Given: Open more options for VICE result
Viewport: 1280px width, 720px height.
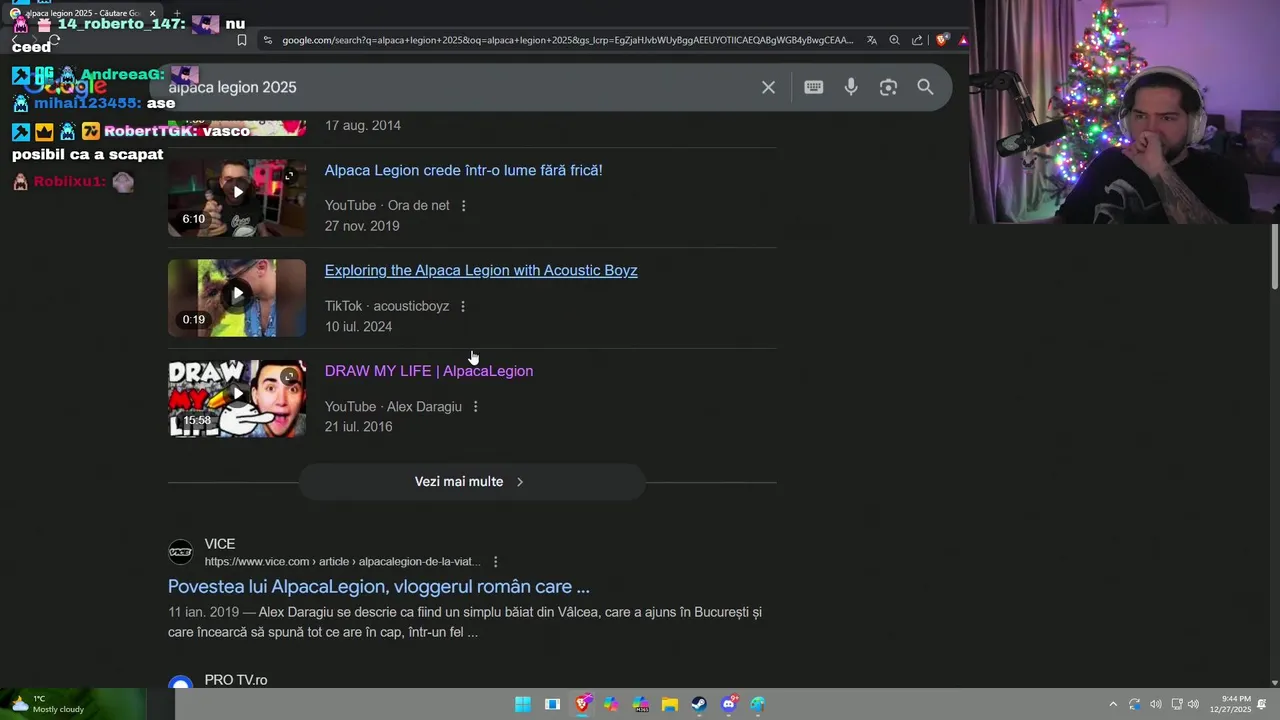Looking at the screenshot, I should [x=495, y=562].
